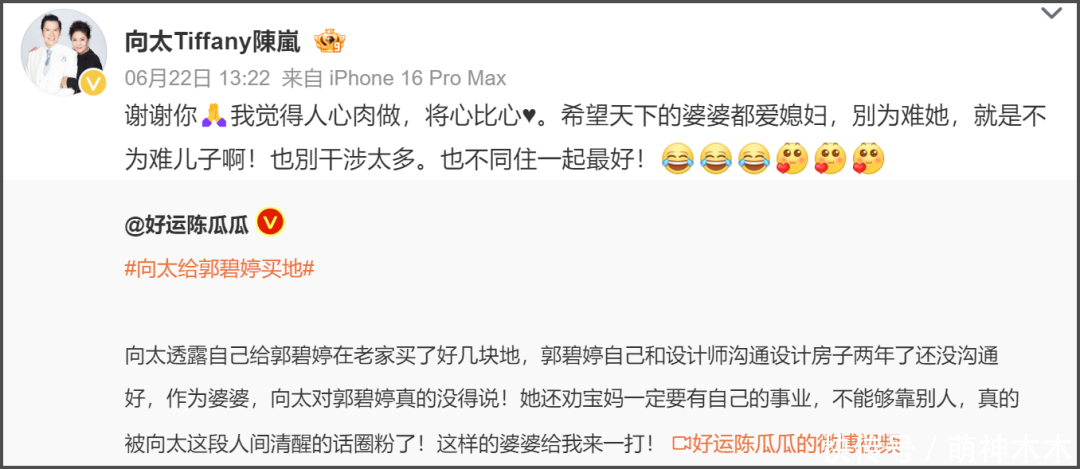Click the third laughing-tears emoji
This screenshot has width=1080, height=469.
(x=754, y=160)
